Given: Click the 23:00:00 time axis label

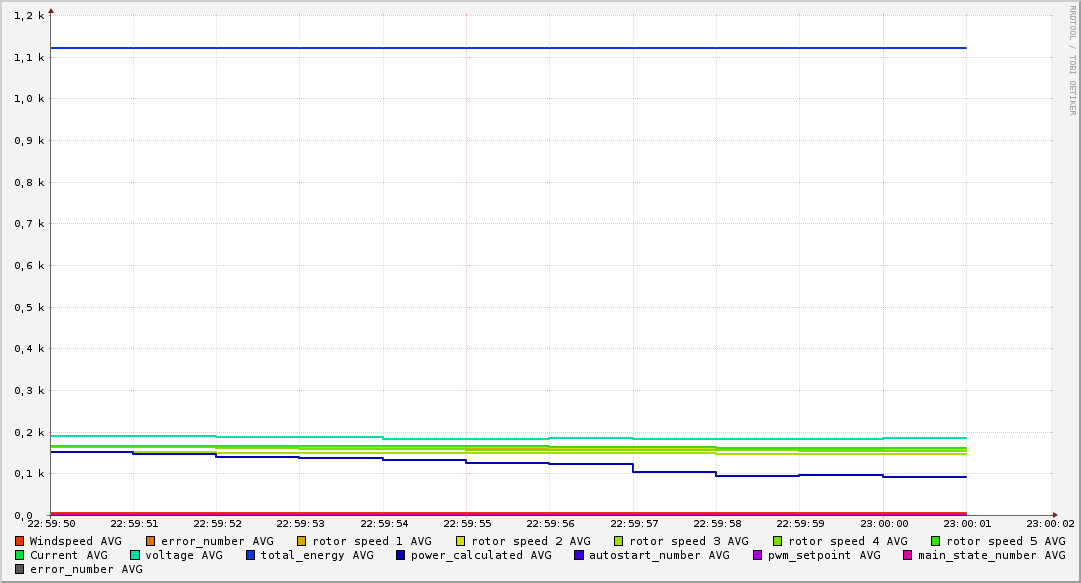Looking at the screenshot, I should 883,523.
